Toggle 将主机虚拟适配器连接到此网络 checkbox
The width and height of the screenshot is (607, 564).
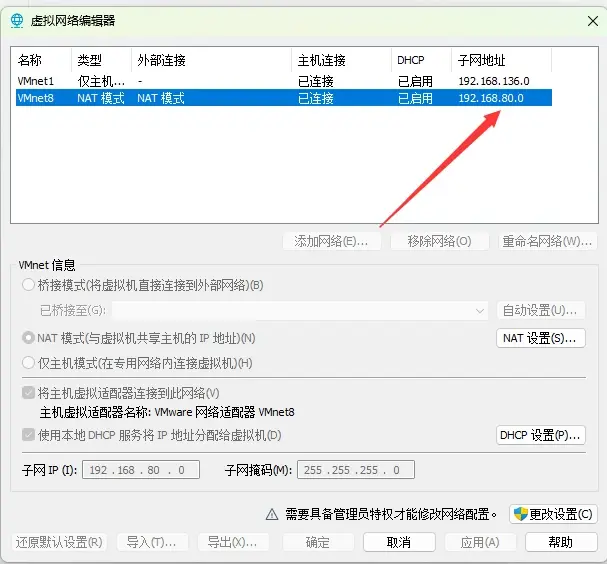[x=28, y=393]
